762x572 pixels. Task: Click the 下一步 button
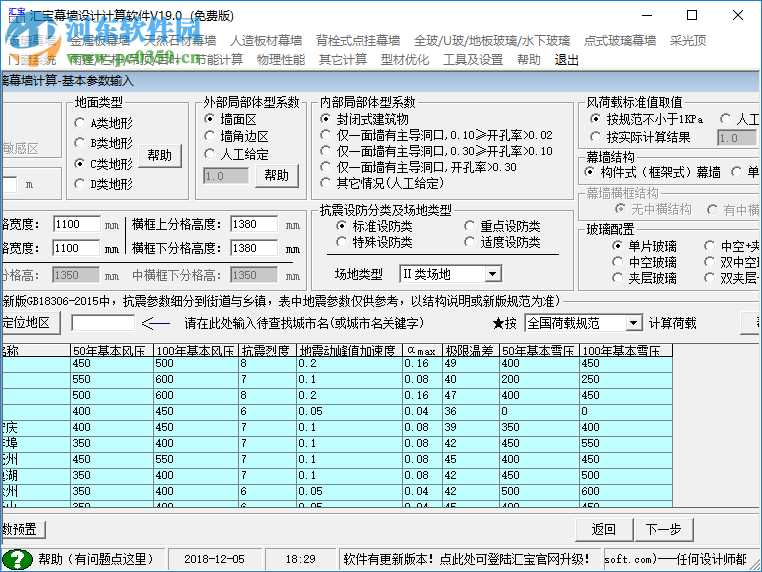[x=663, y=529]
